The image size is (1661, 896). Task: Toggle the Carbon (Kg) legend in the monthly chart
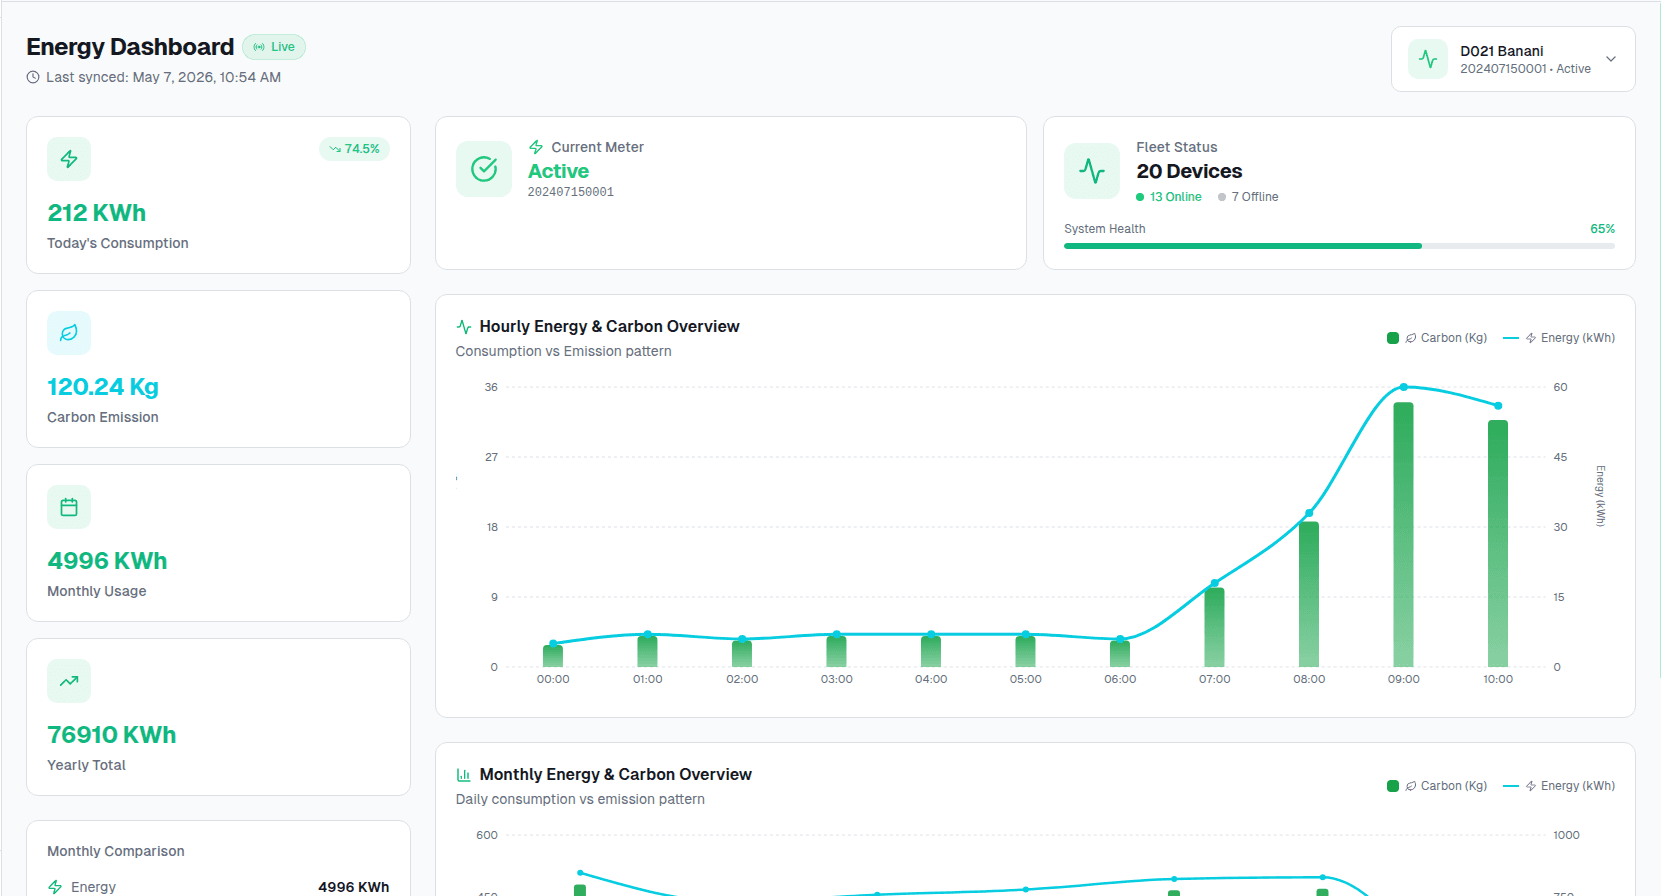point(1437,786)
